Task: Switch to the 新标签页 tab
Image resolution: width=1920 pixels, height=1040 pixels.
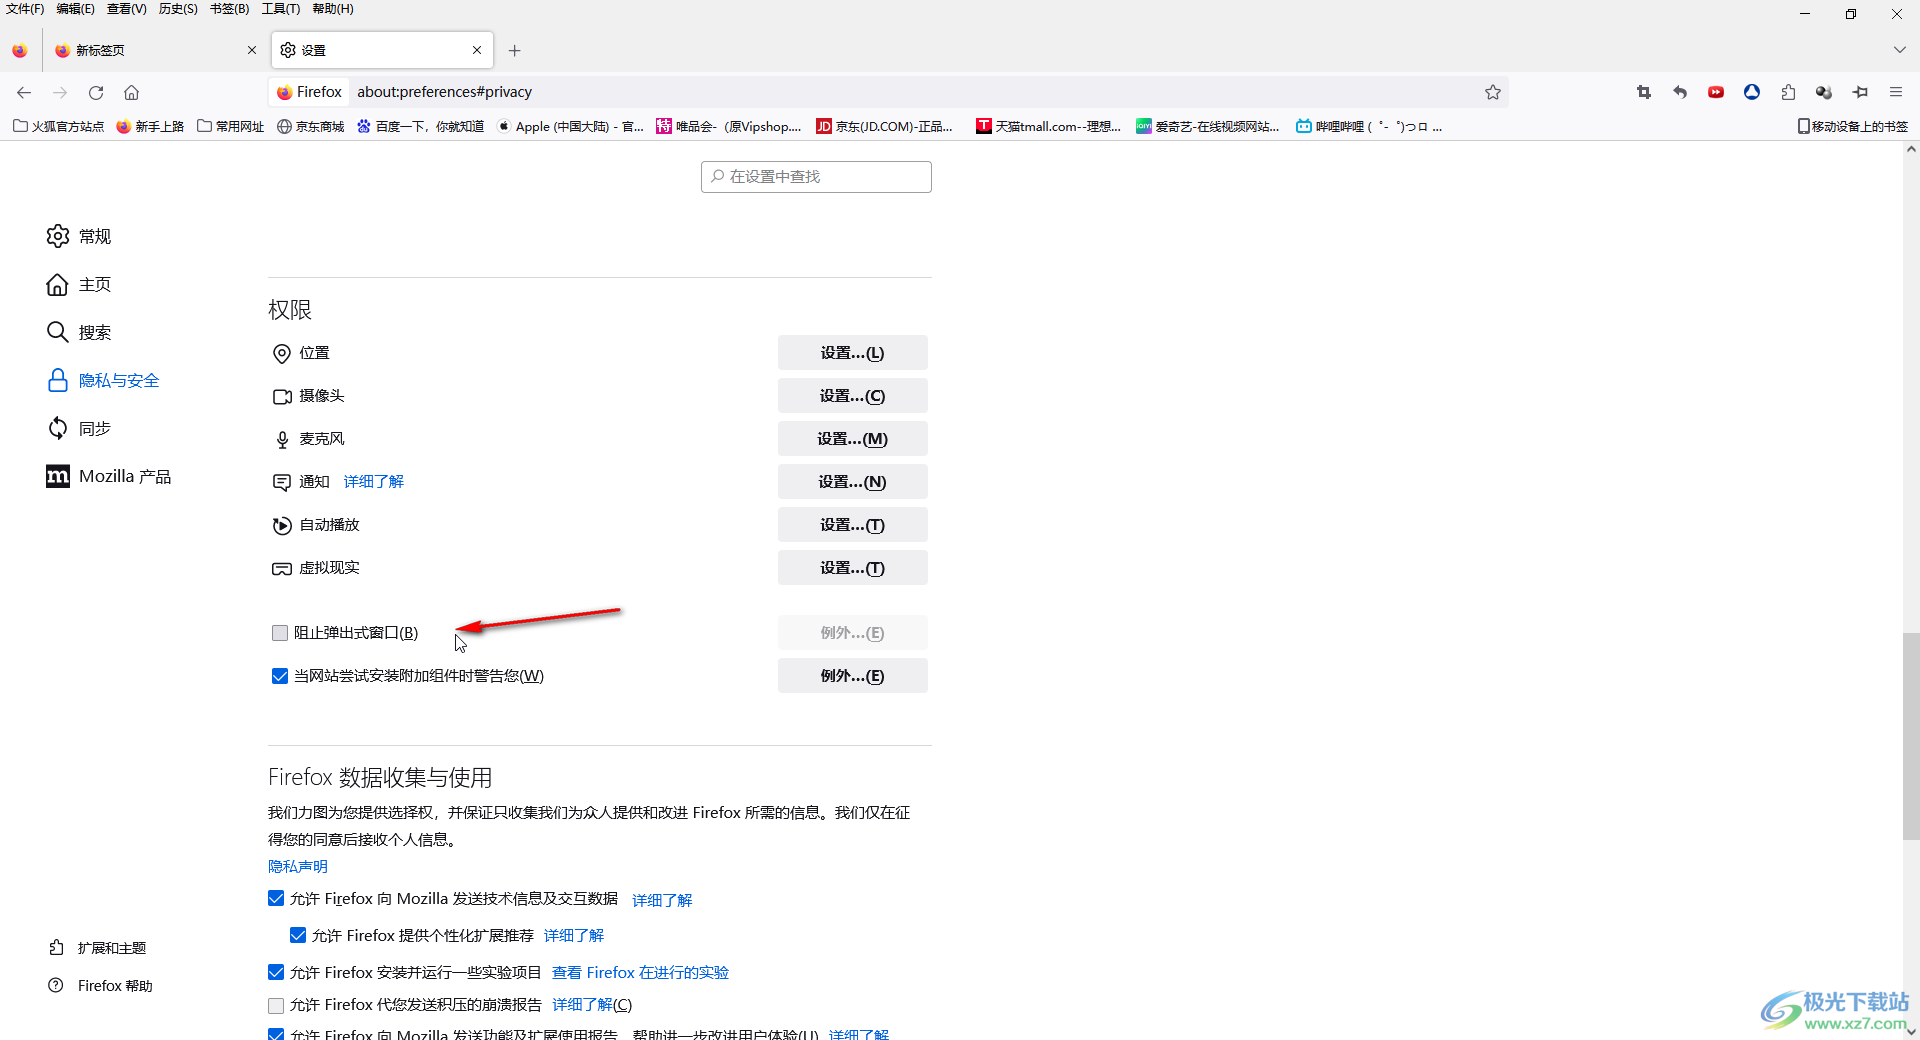Action: (155, 50)
